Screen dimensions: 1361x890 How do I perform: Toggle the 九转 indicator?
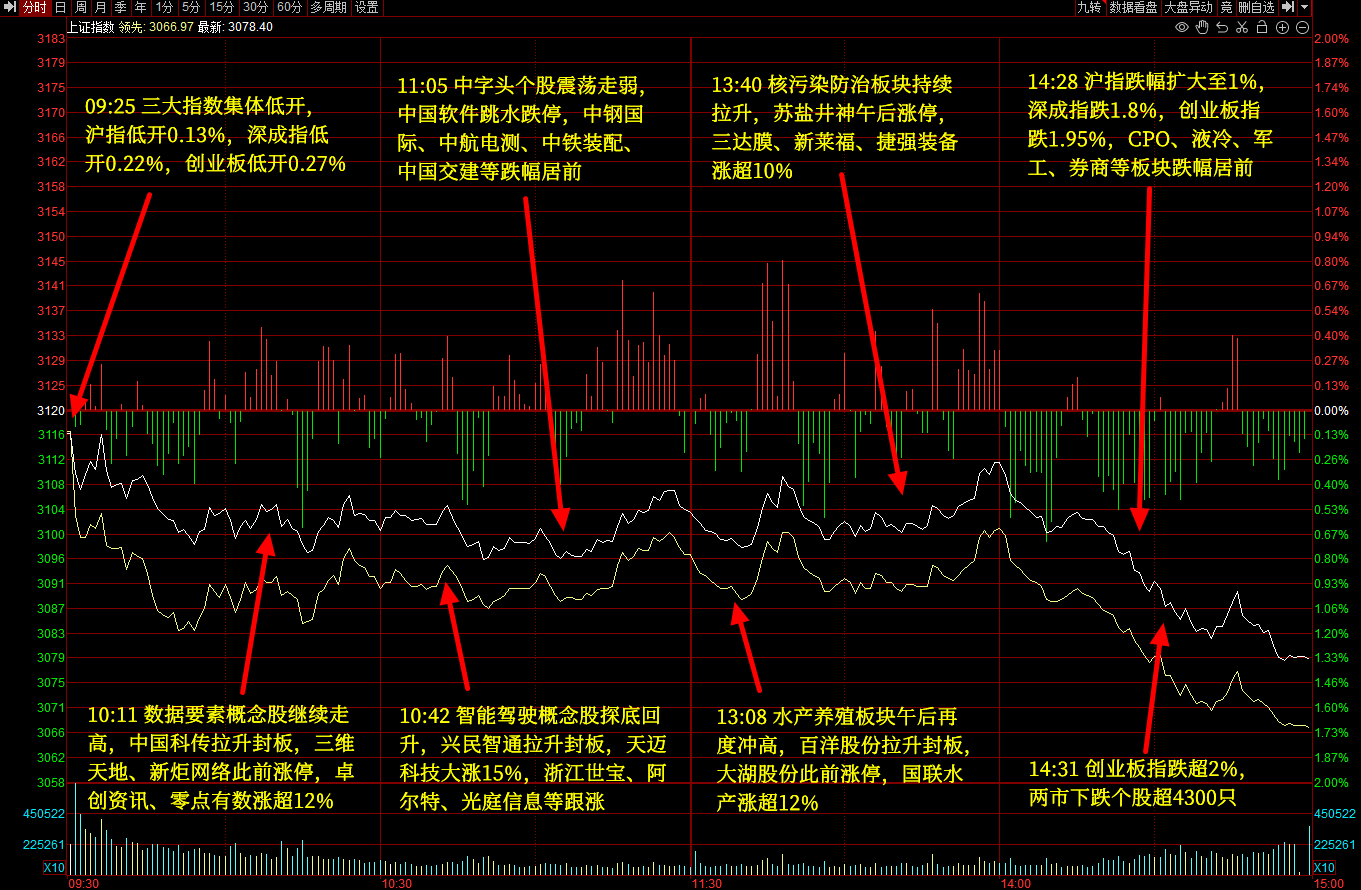pyautogui.click(x=1089, y=8)
